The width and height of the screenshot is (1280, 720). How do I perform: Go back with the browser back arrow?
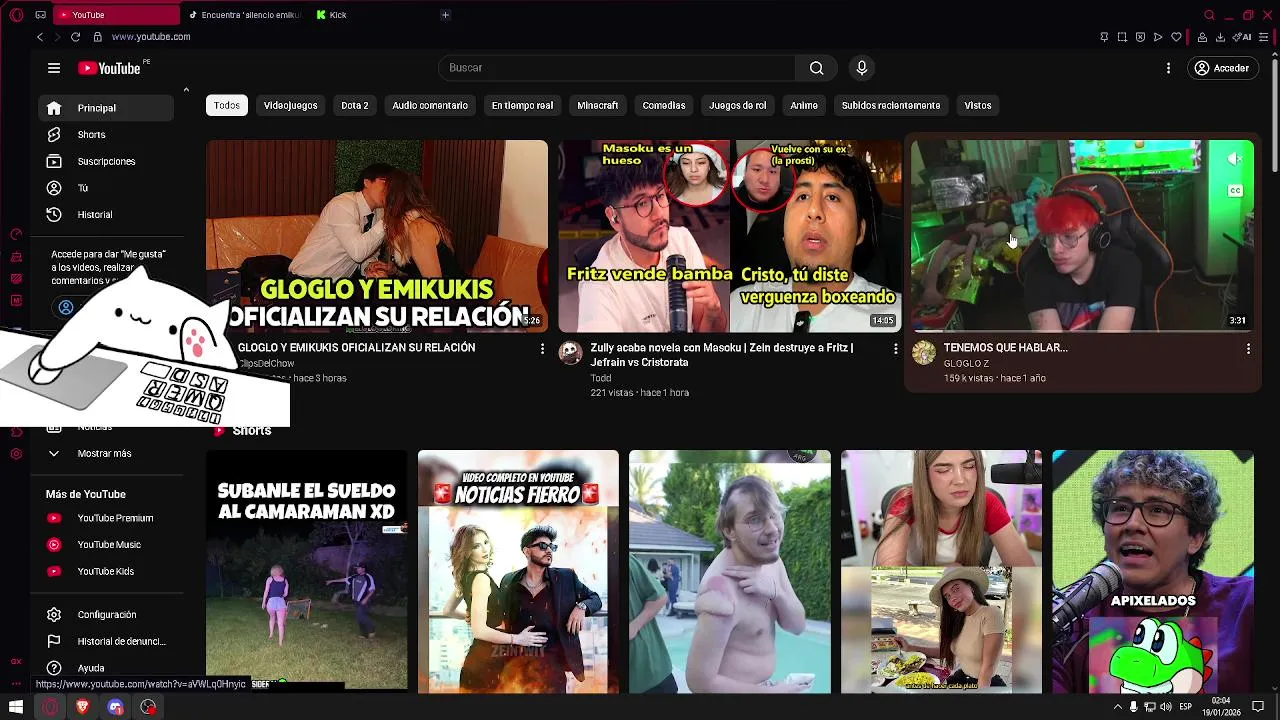pos(40,37)
